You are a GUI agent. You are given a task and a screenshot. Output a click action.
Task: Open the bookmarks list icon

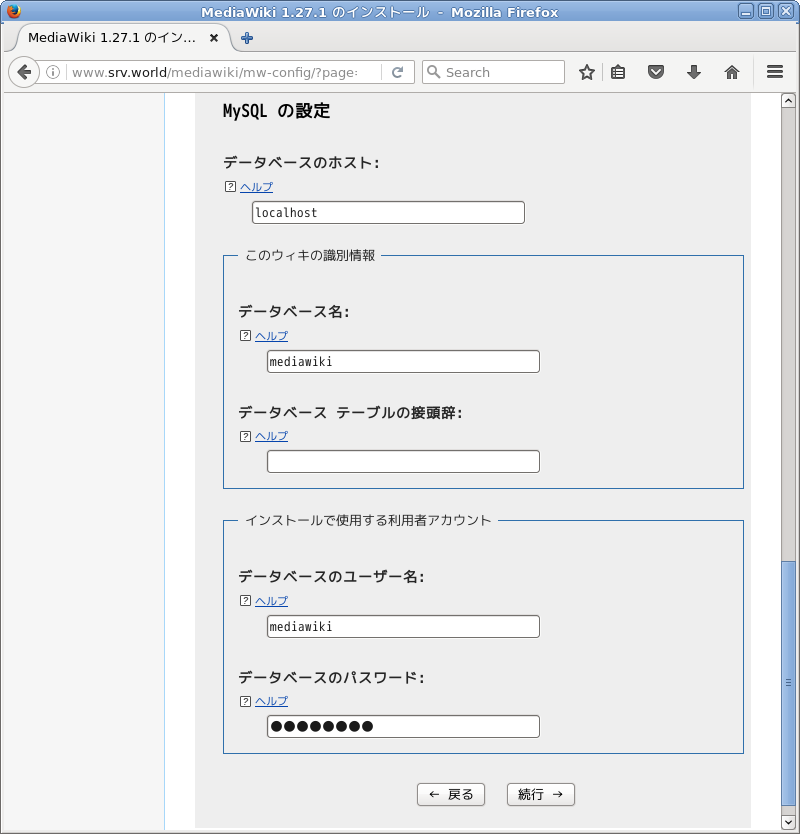618,72
